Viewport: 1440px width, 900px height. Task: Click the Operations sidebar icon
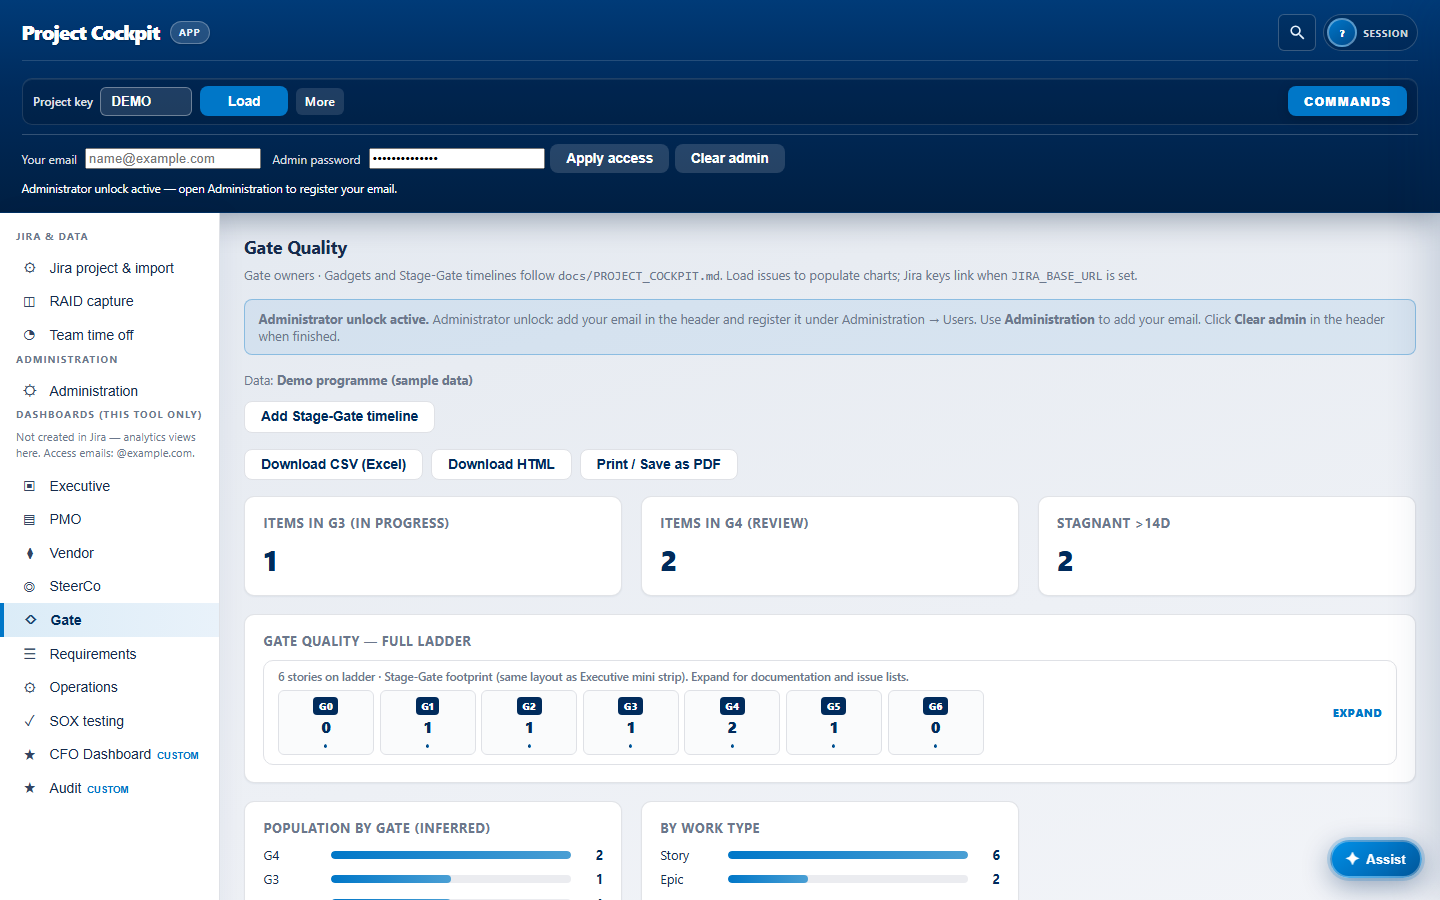point(30,687)
